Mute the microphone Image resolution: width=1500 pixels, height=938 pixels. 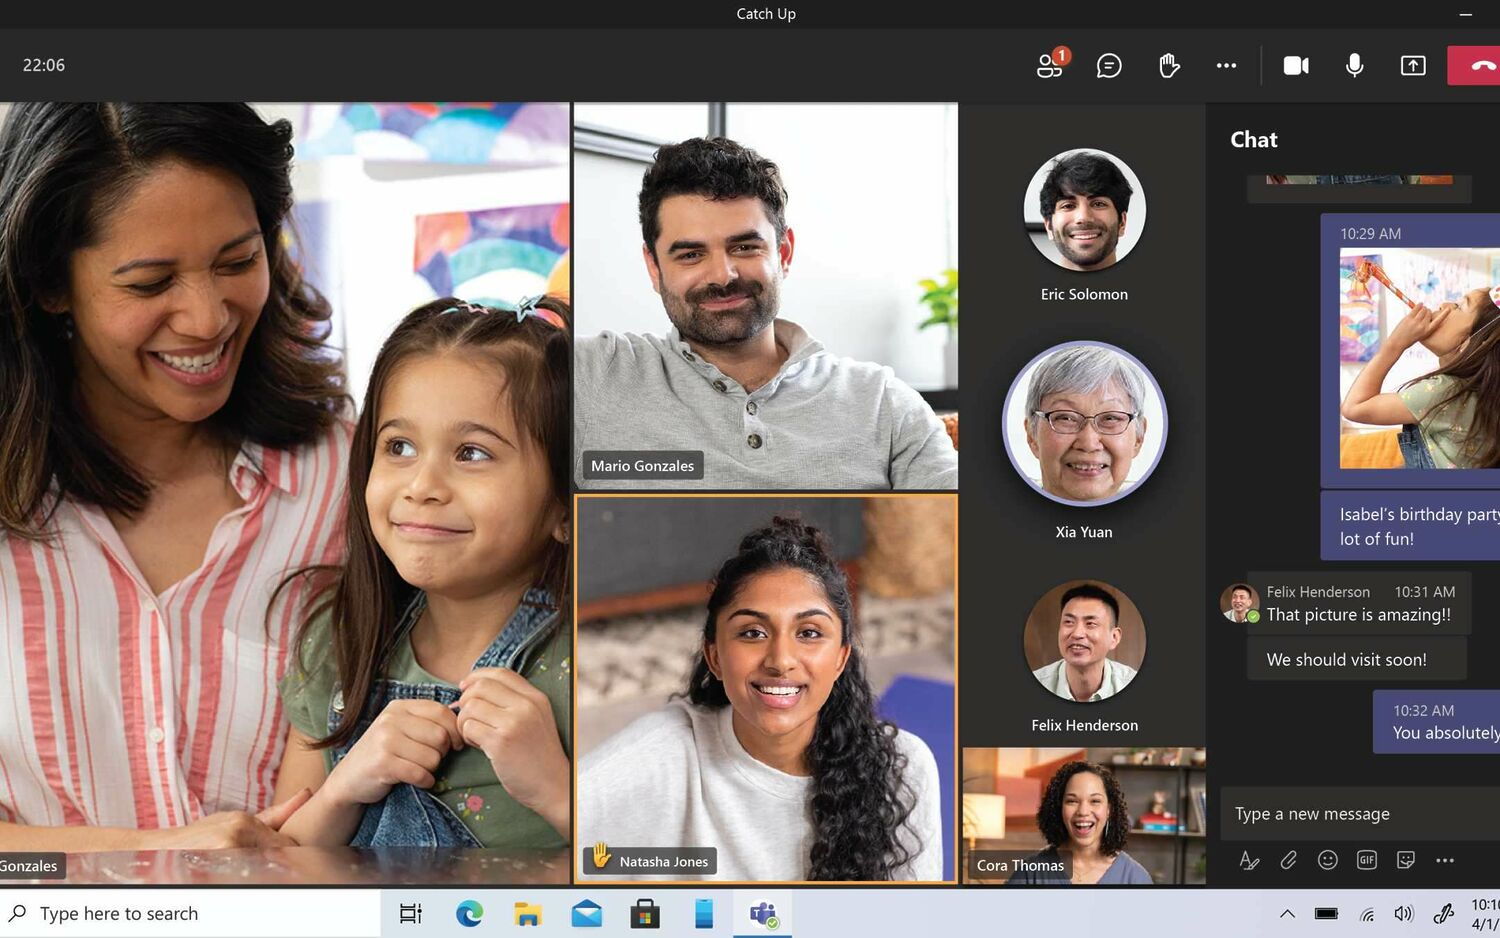pyautogui.click(x=1354, y=66)
